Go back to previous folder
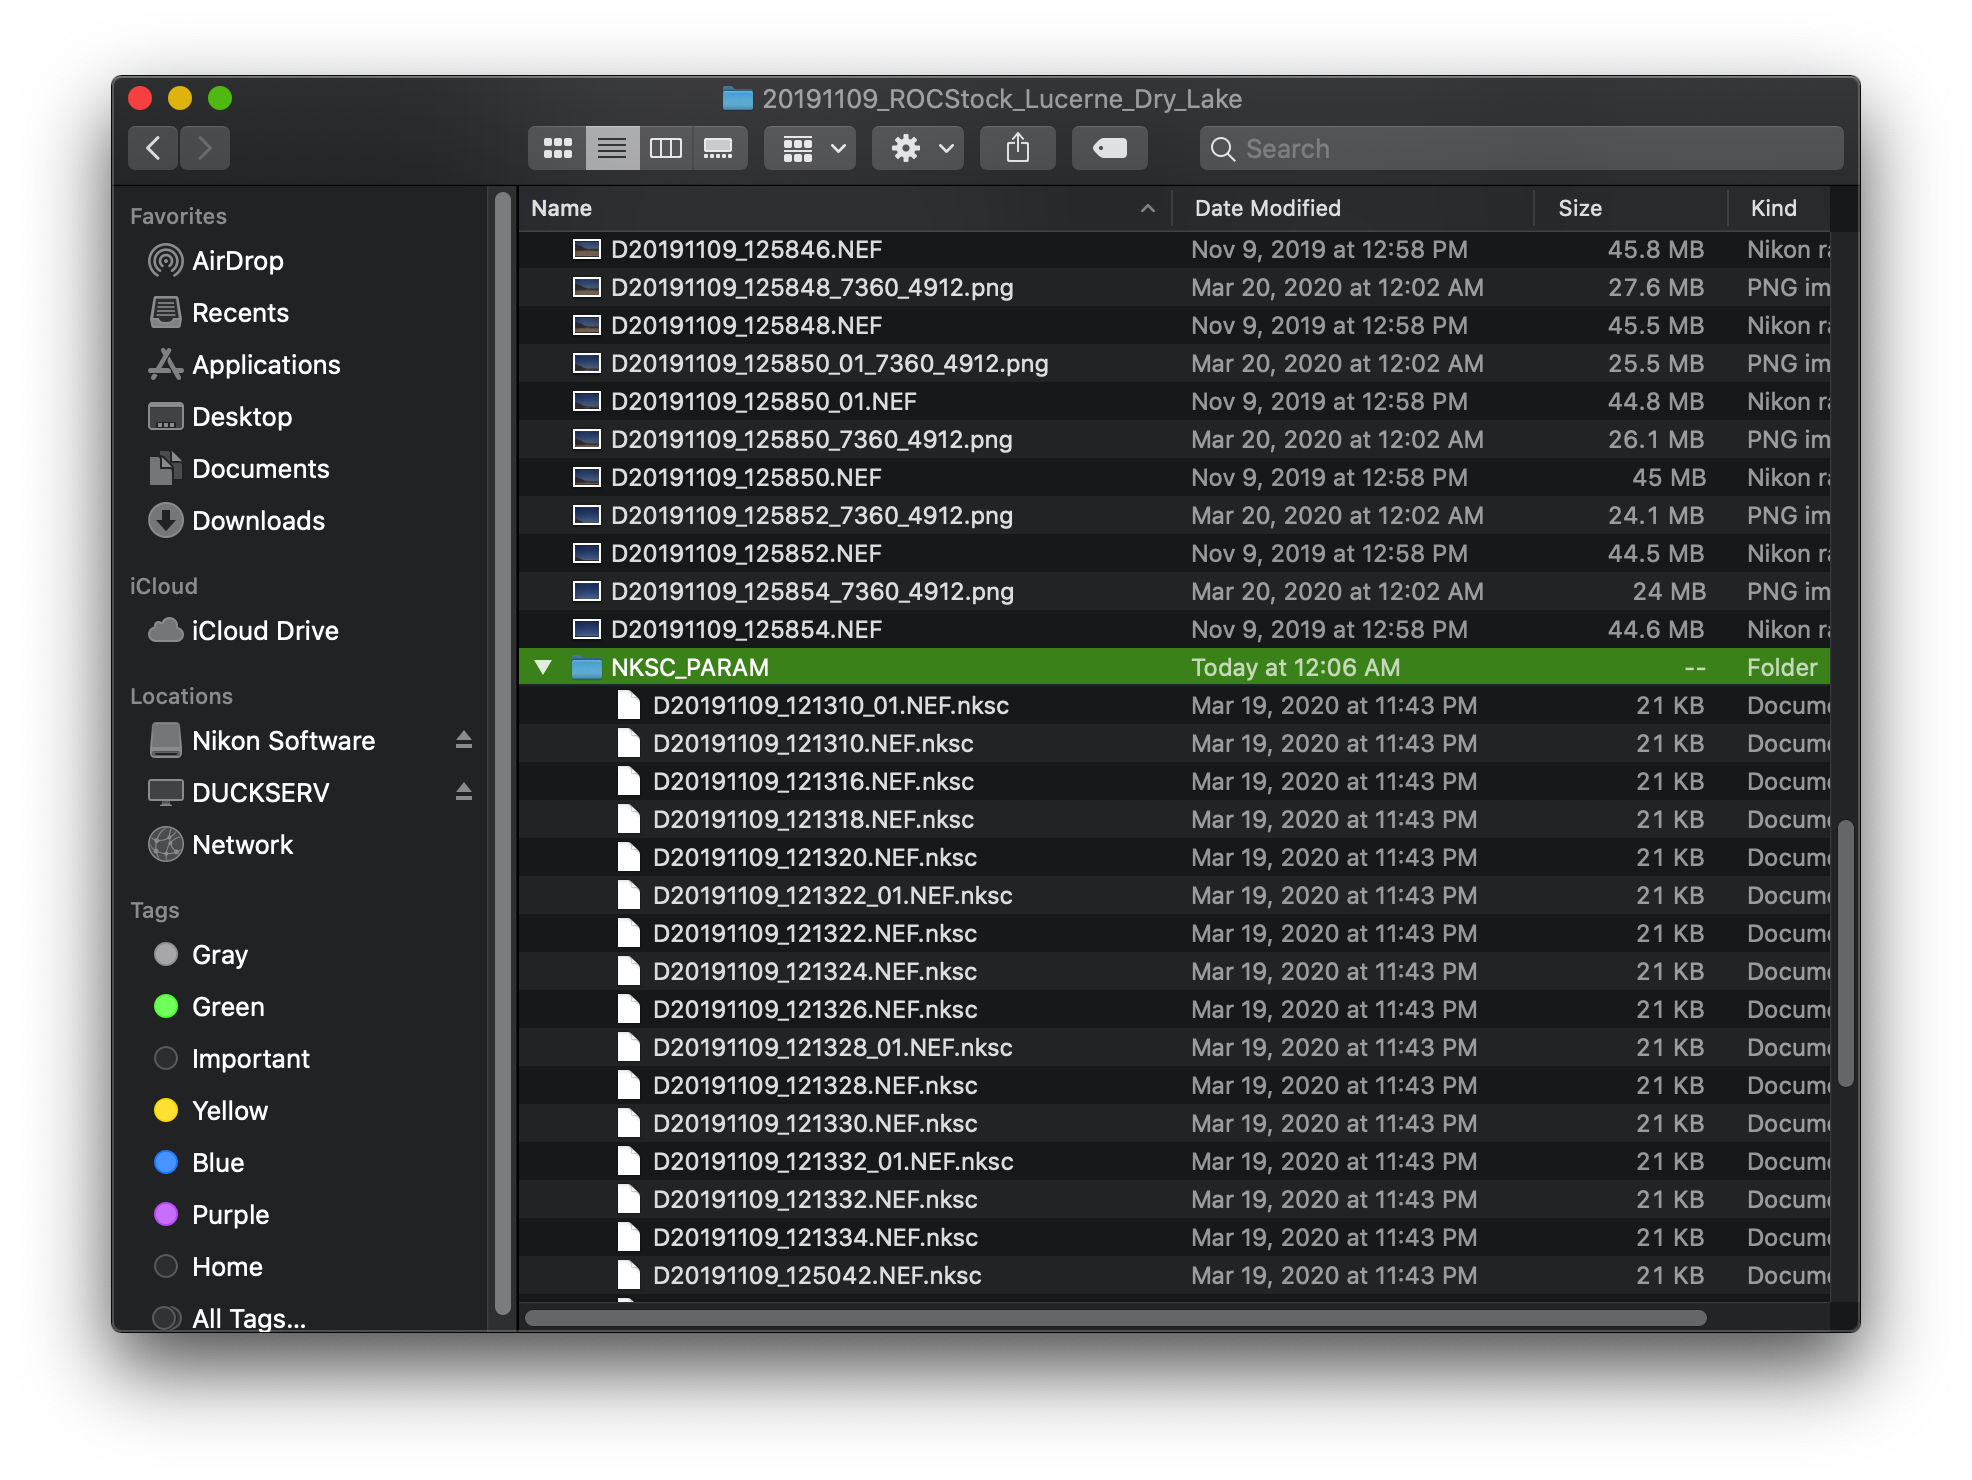This screenshot has width=1972, height=1480. click(153, 149)
